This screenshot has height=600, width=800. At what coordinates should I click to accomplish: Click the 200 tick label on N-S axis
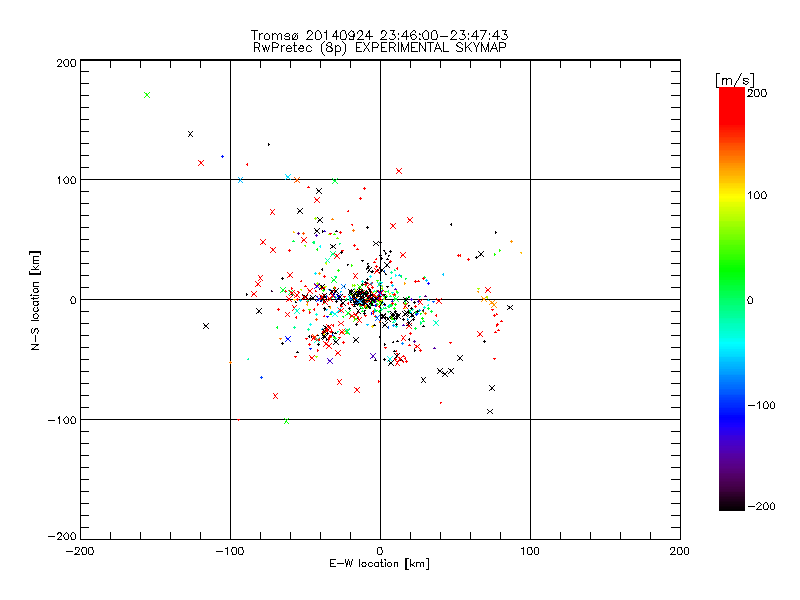click(66, 63)
